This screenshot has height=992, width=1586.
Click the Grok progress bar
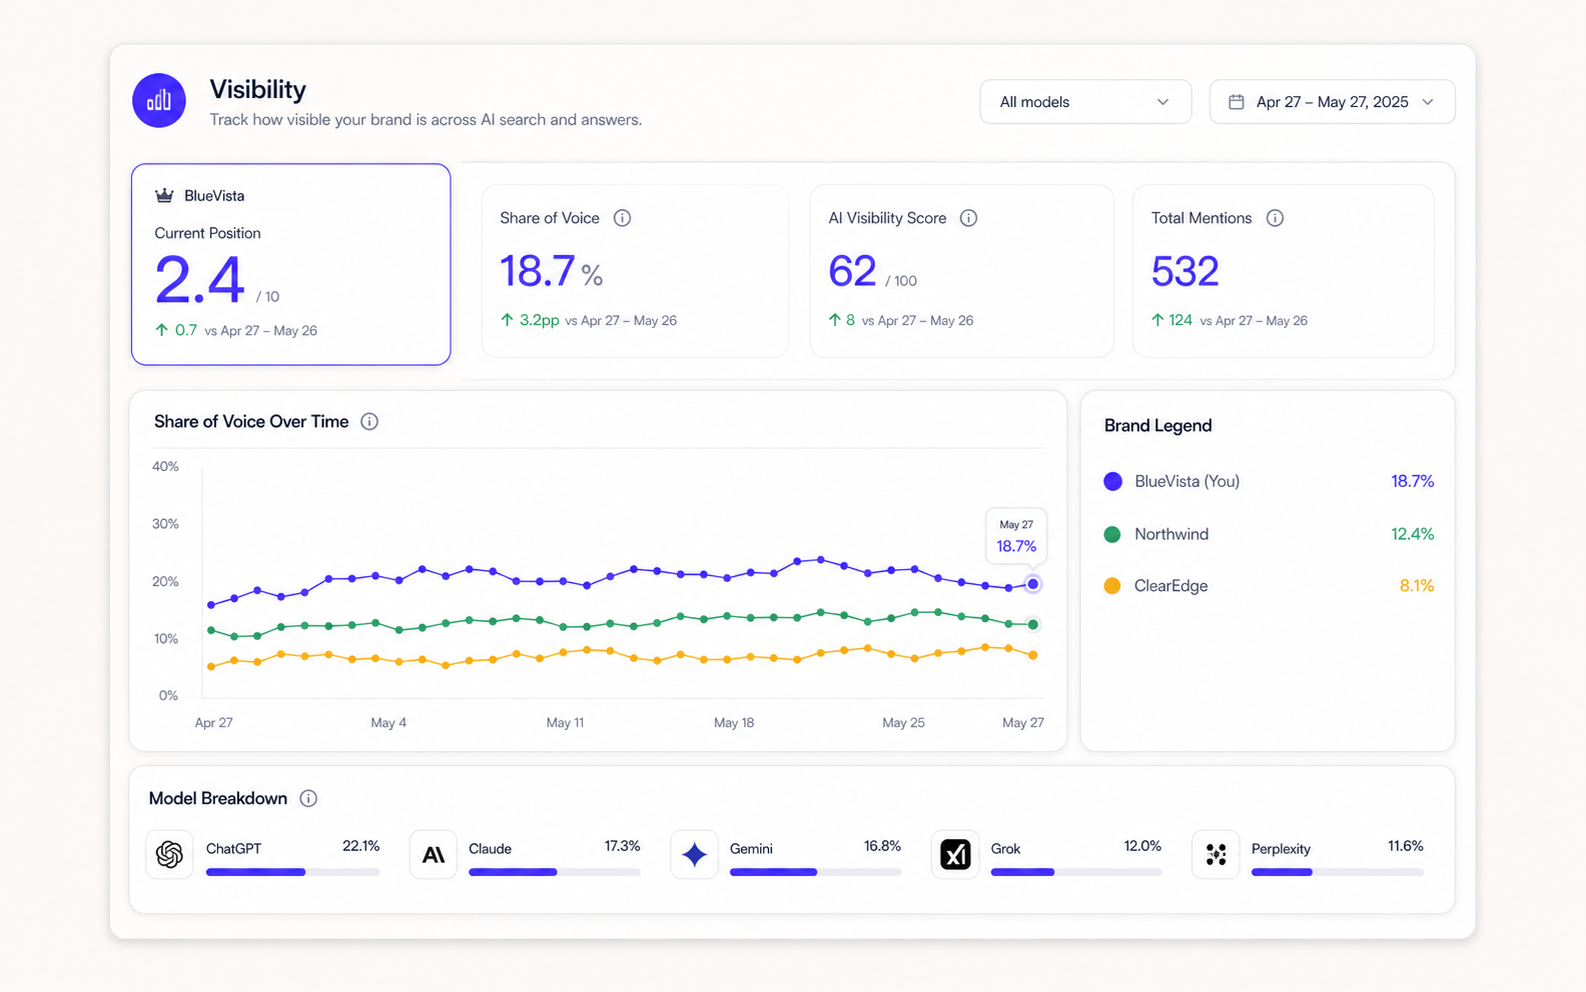(x=1077, y=872)
